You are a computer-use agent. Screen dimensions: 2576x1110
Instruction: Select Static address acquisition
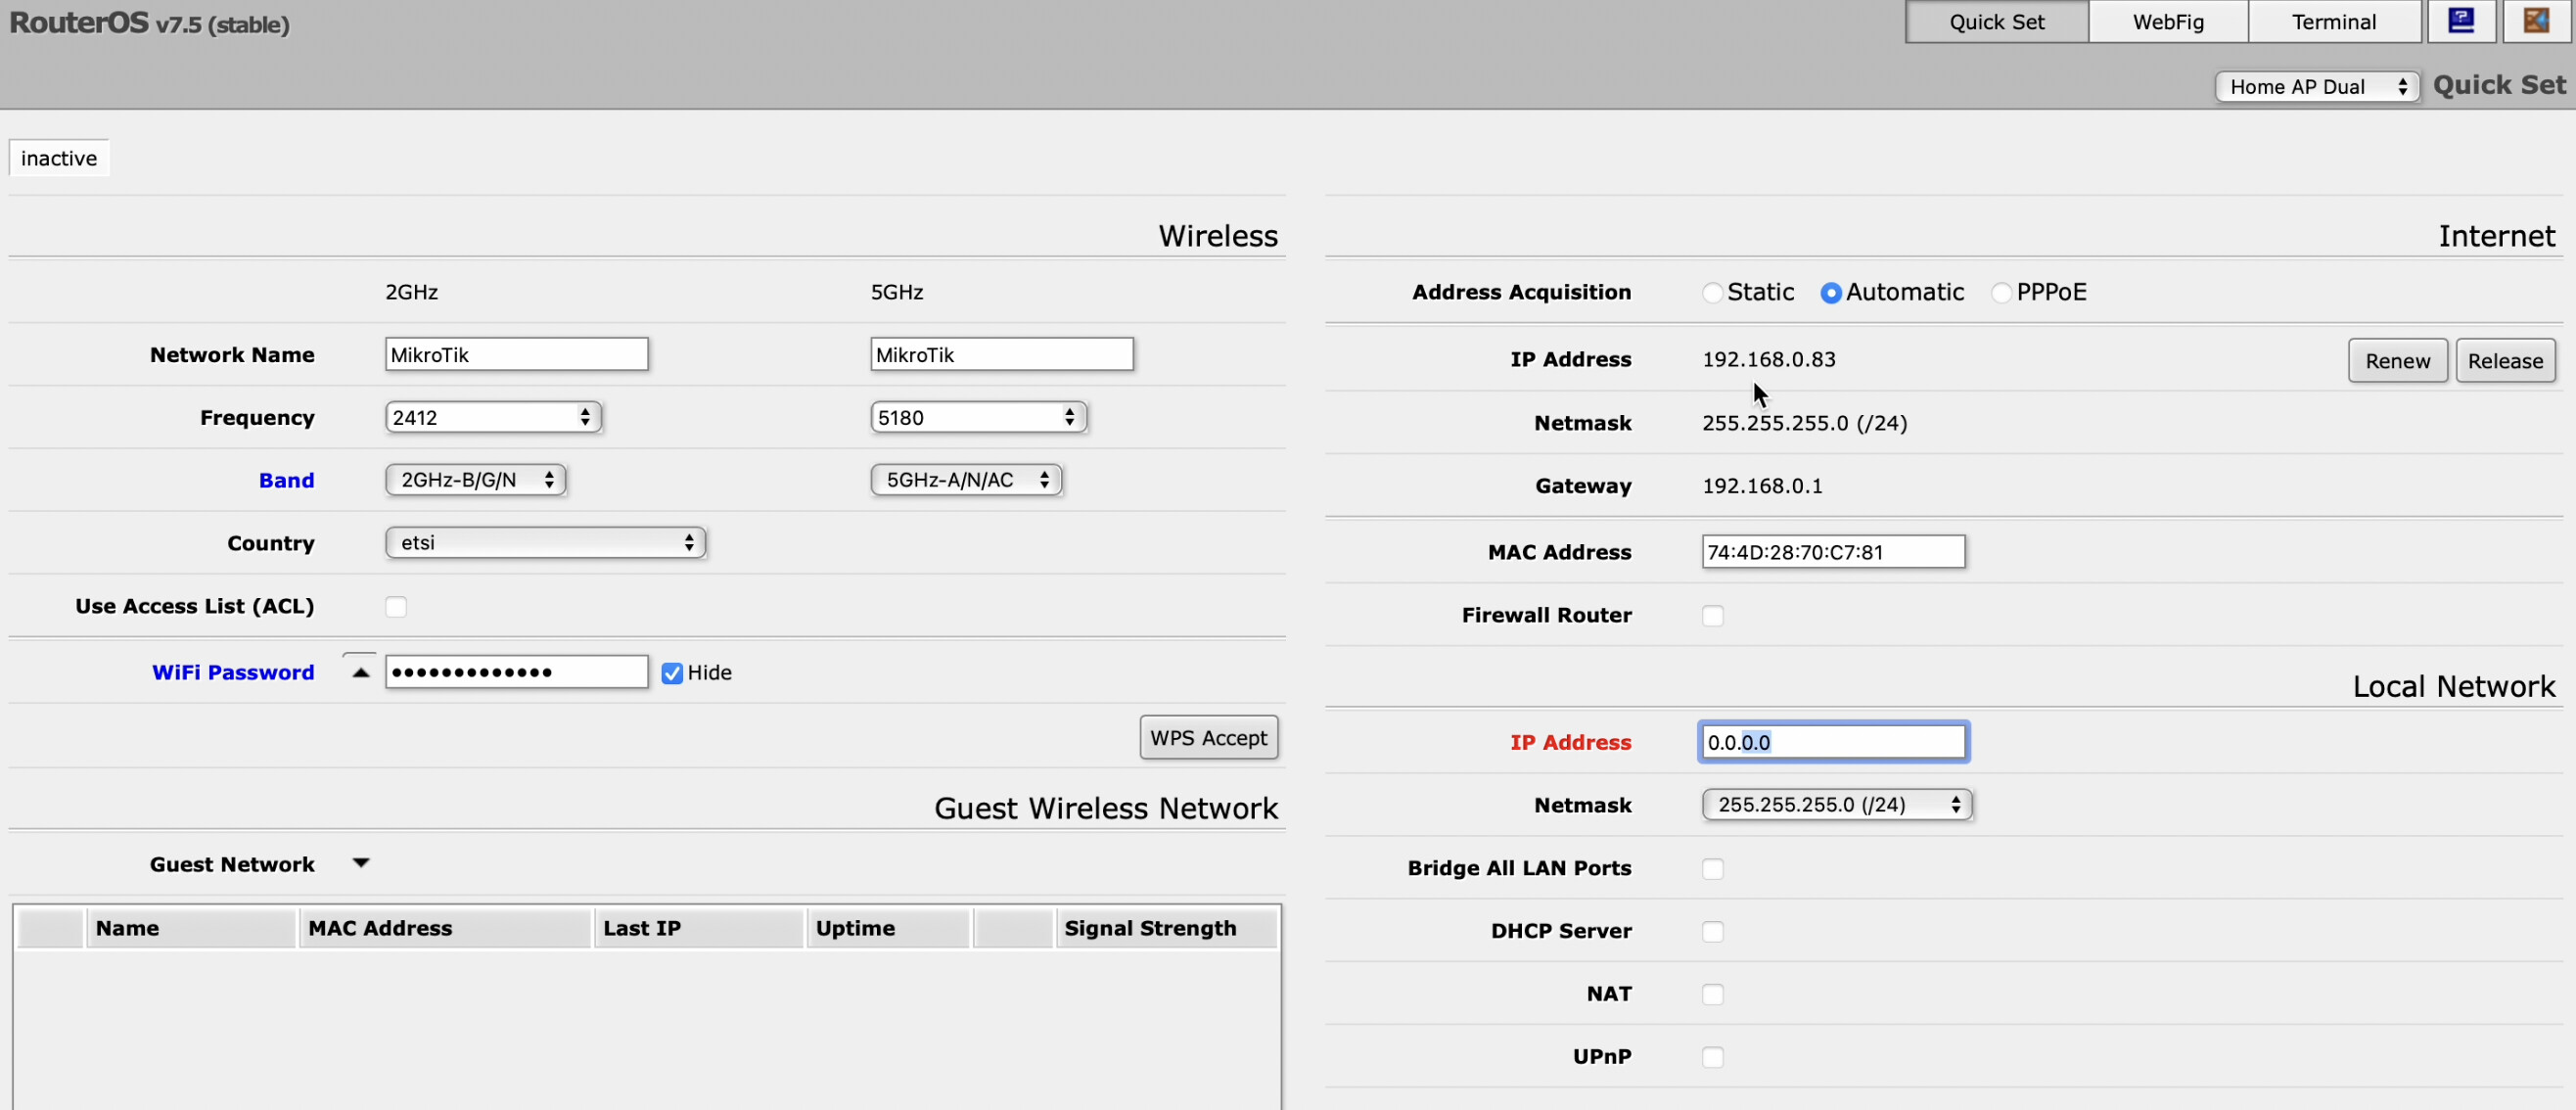click(x=1712, y=293)
